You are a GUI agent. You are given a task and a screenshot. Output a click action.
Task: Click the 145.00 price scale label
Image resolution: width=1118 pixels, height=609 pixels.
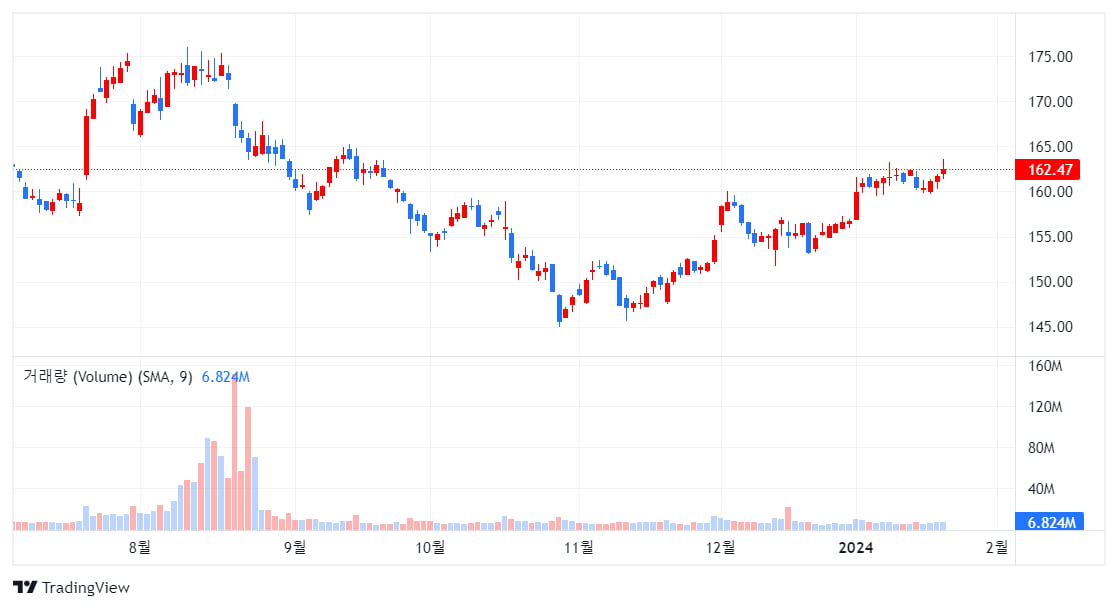[x=1050, y=327]
